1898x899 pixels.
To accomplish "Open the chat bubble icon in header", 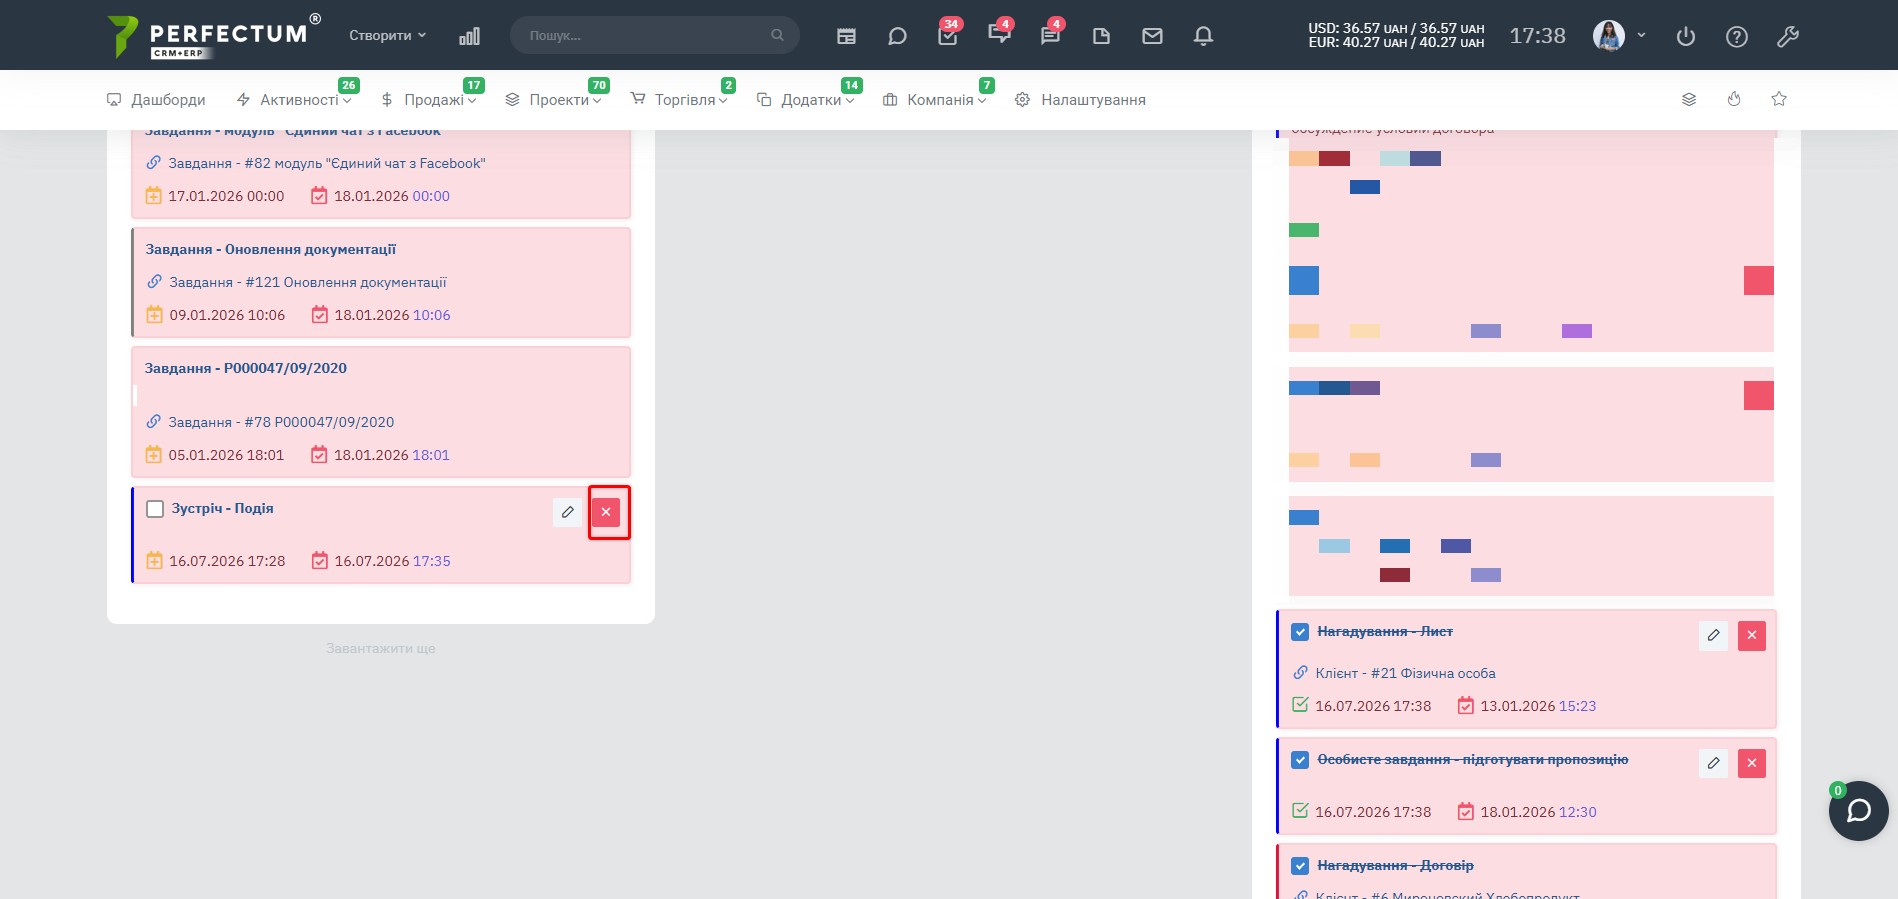I will click(897, 36).
